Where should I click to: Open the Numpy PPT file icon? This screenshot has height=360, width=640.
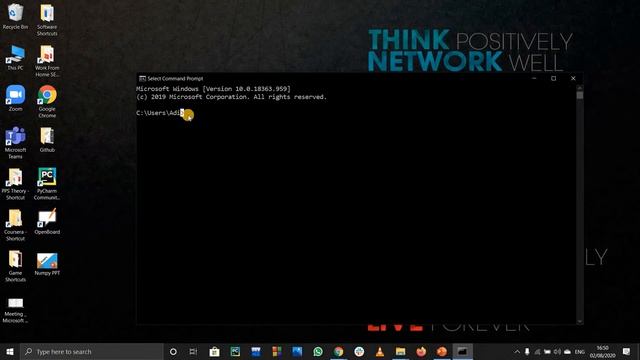point(47,263)
